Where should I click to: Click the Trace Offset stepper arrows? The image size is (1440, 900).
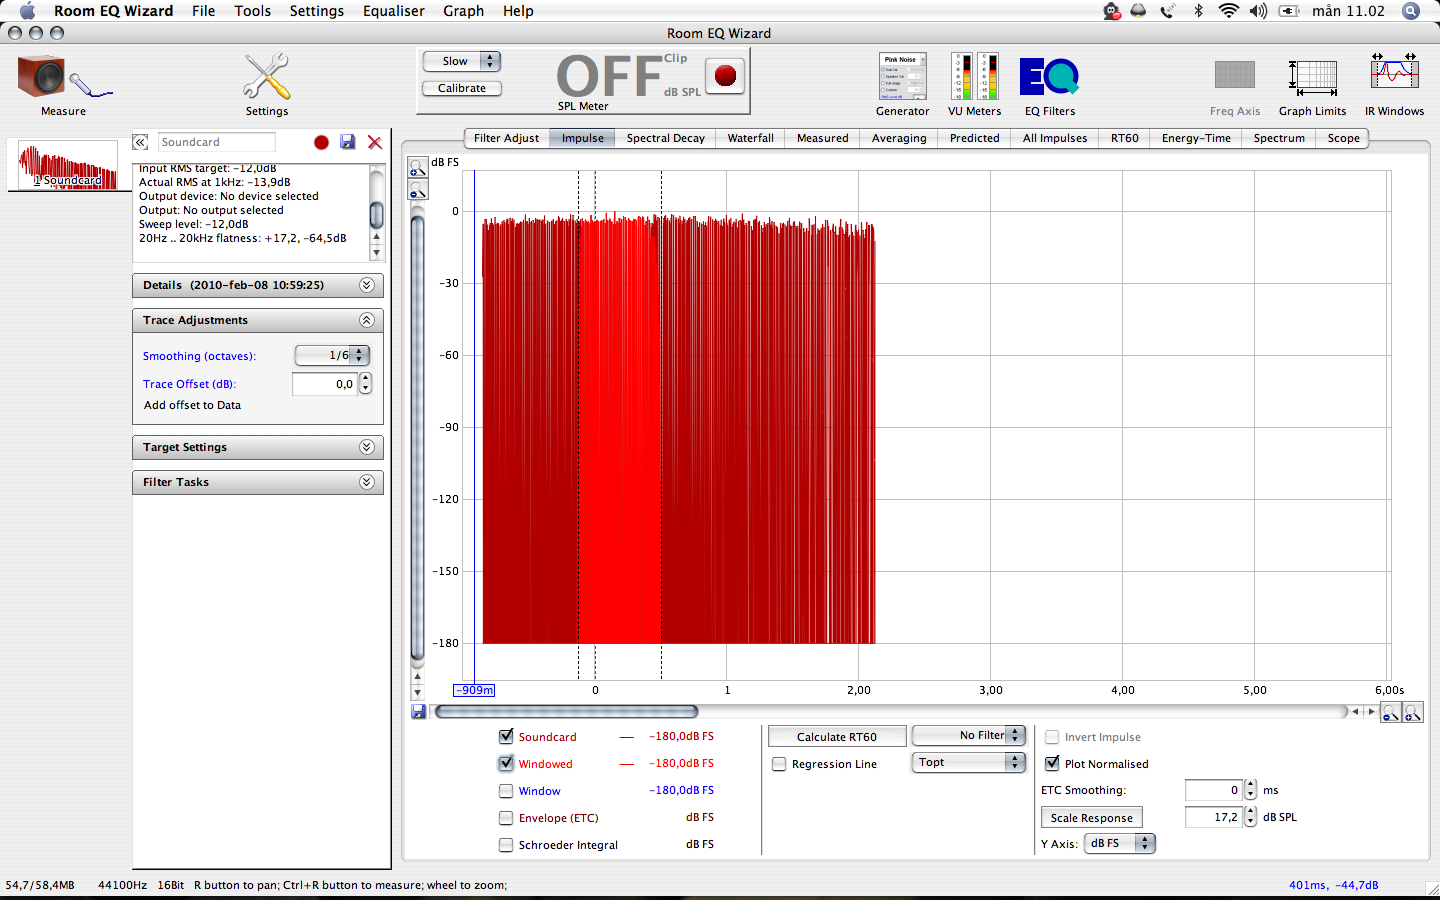tap(365, 384)
